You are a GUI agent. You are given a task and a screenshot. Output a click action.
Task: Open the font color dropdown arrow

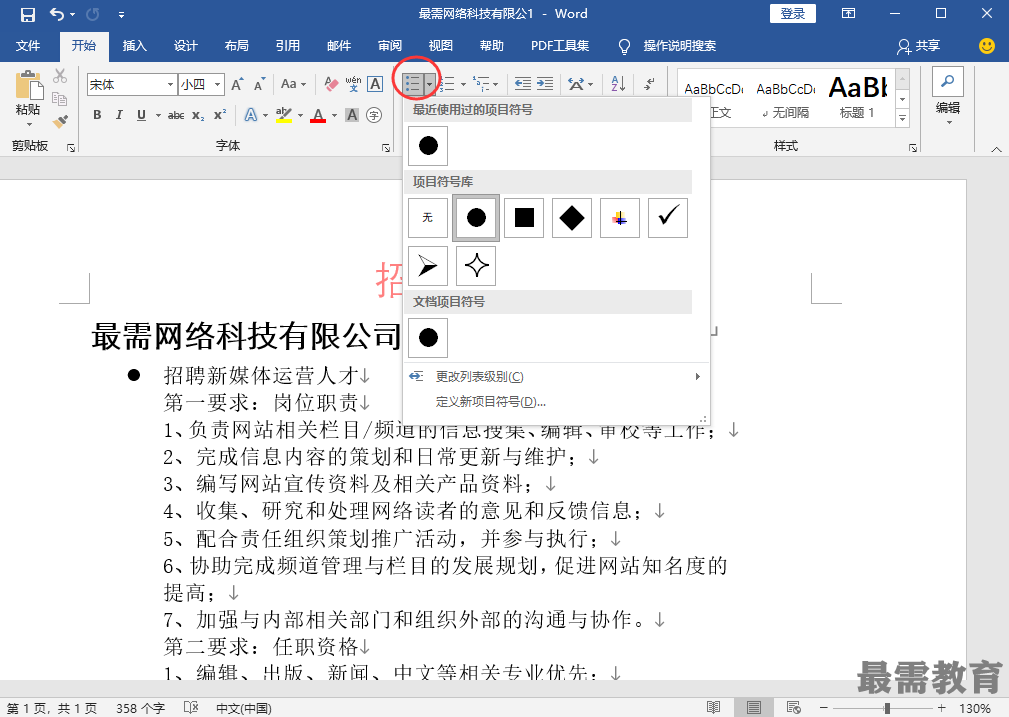(334, 115)
